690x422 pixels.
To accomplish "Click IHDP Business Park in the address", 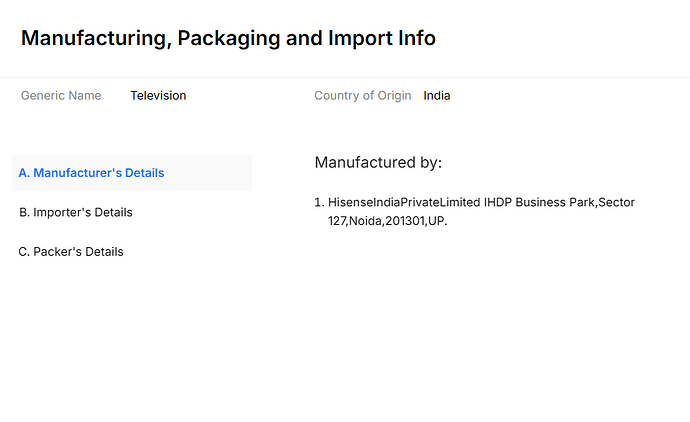I will pyautogui.click(x=538, y=202).
